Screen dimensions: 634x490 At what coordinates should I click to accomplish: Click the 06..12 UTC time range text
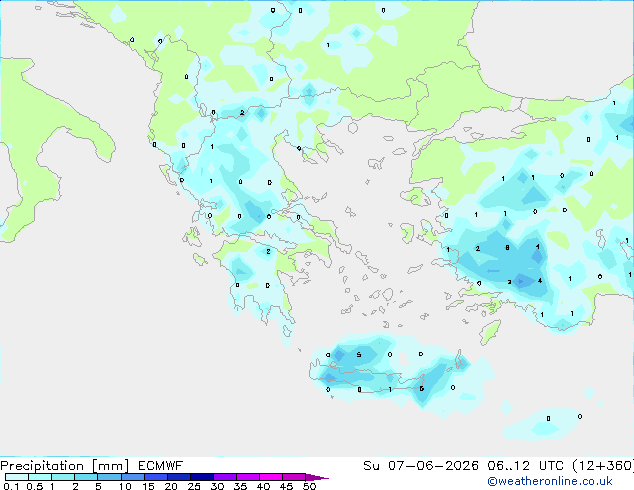pos(525,465)
